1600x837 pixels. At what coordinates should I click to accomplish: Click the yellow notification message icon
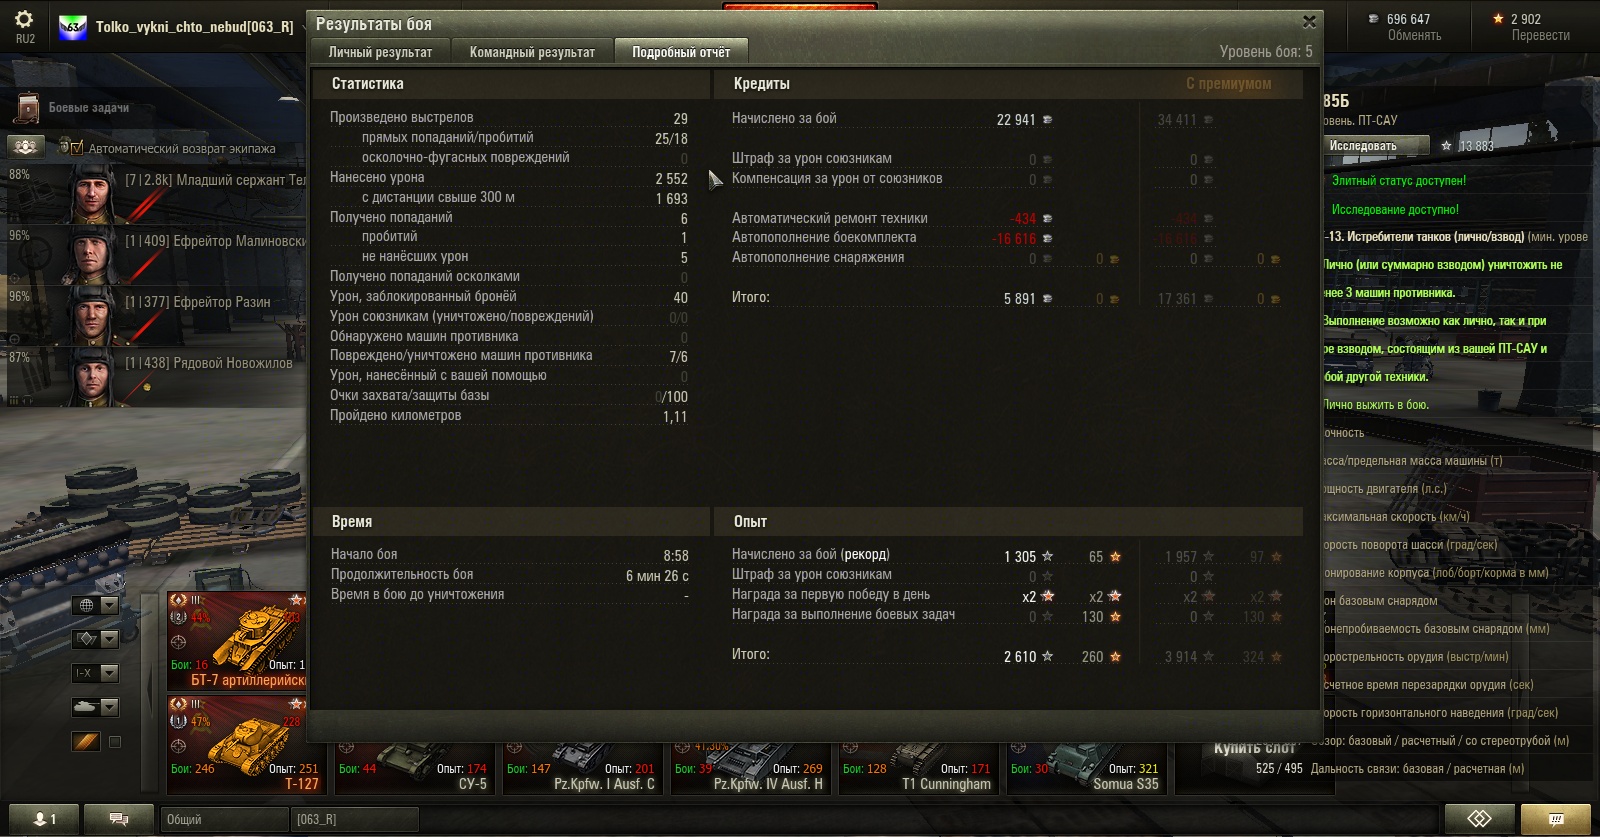pyautogui.click(x=1555, y=819)
